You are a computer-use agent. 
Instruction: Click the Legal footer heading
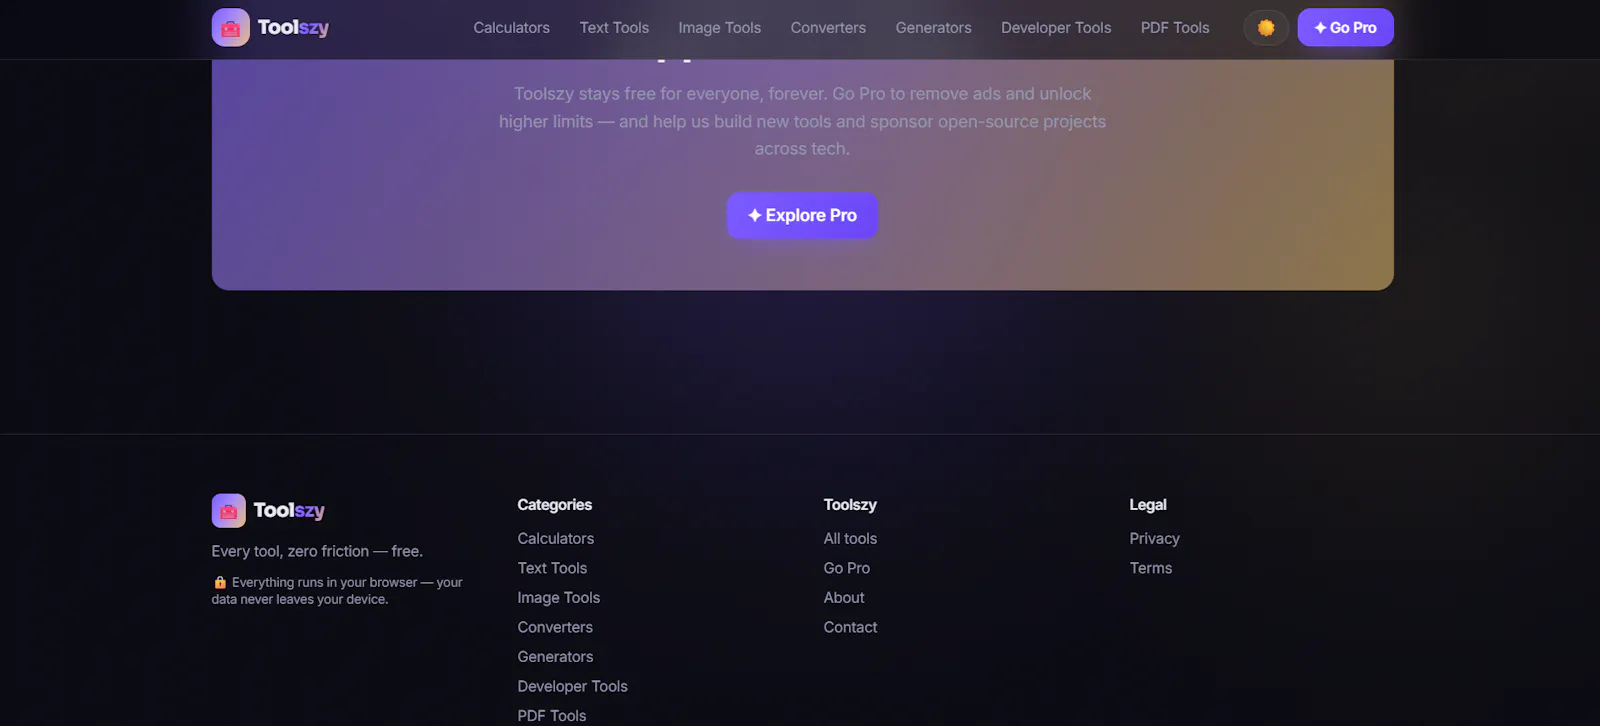pos(1147,505)
